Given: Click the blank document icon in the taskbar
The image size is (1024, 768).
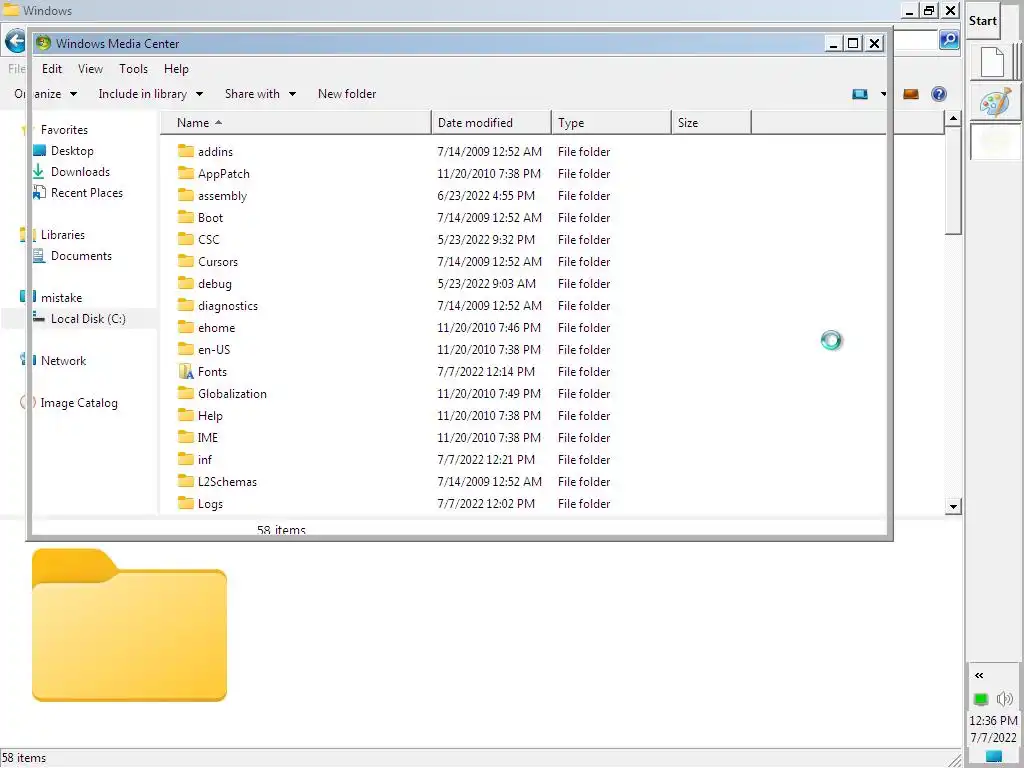Looking at the screenshot, I should pos(992,62).
